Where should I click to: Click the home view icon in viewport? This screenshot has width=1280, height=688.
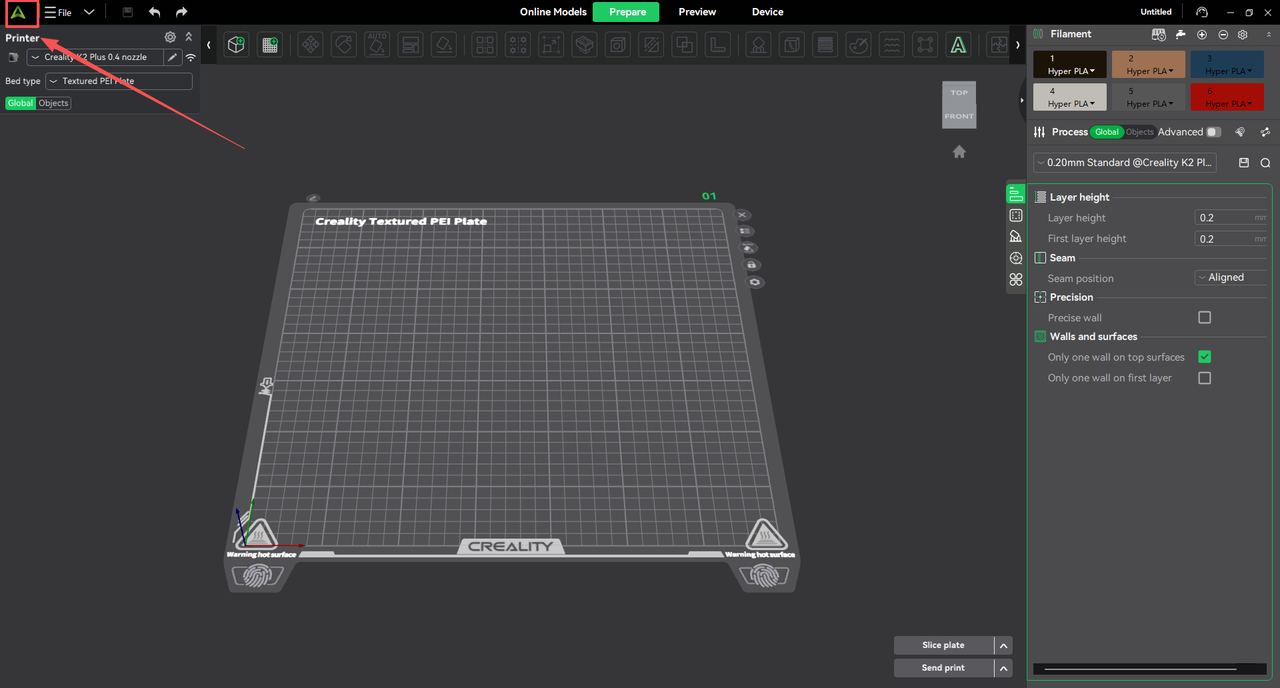tap(959, 152)
